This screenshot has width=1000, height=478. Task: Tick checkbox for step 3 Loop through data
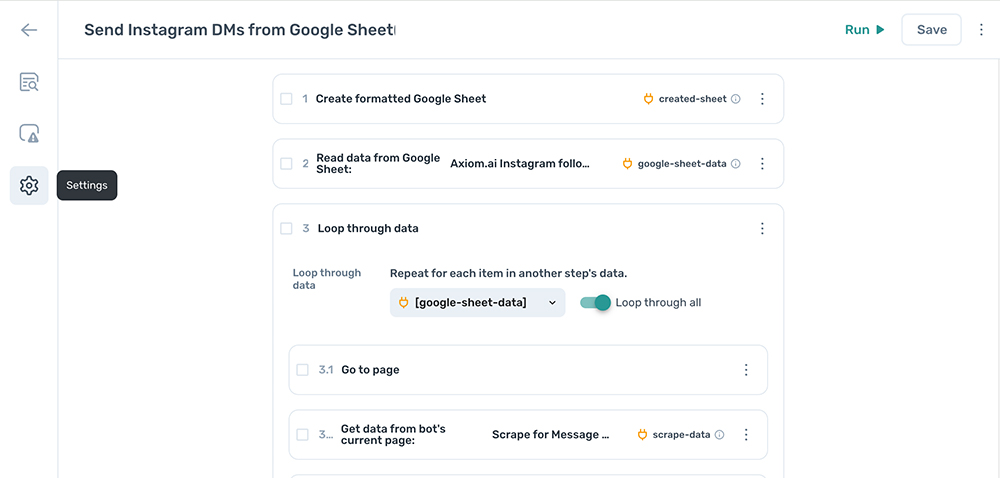286,228
